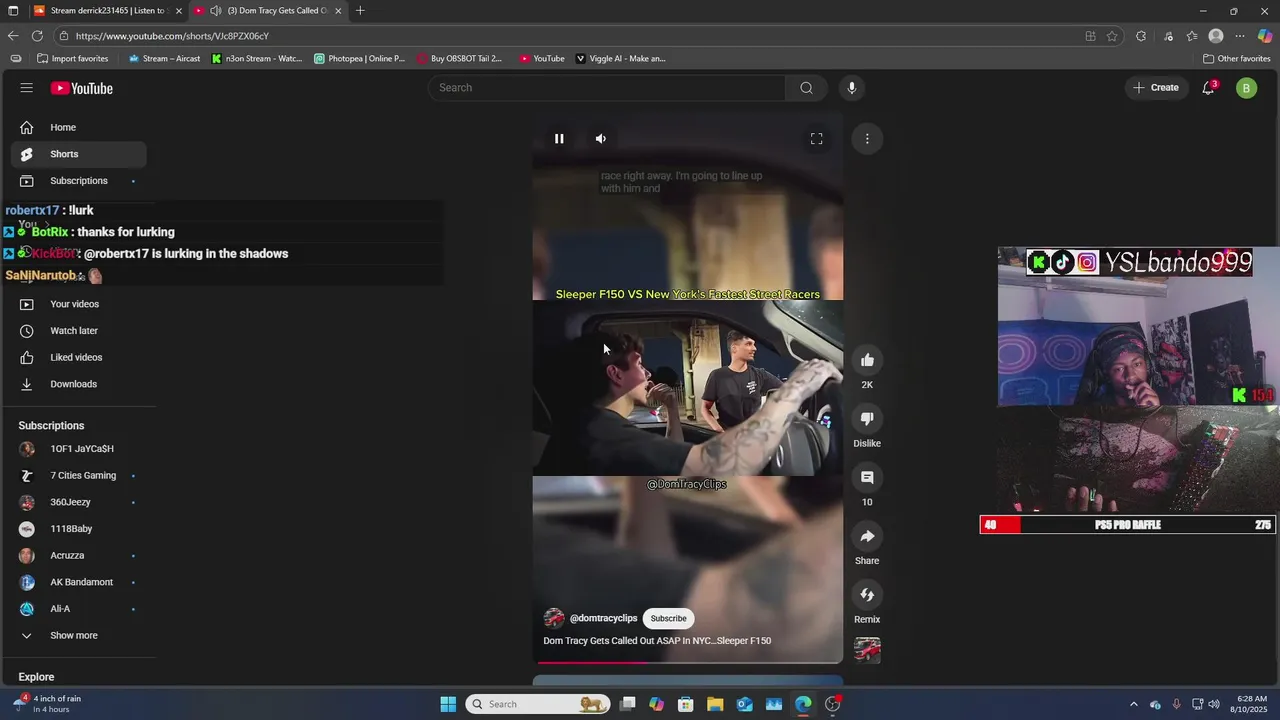The width and height of the screenshot is (1280, 720).
Task: Open the 360Jeezy channel
Action: tap(78, 502)
